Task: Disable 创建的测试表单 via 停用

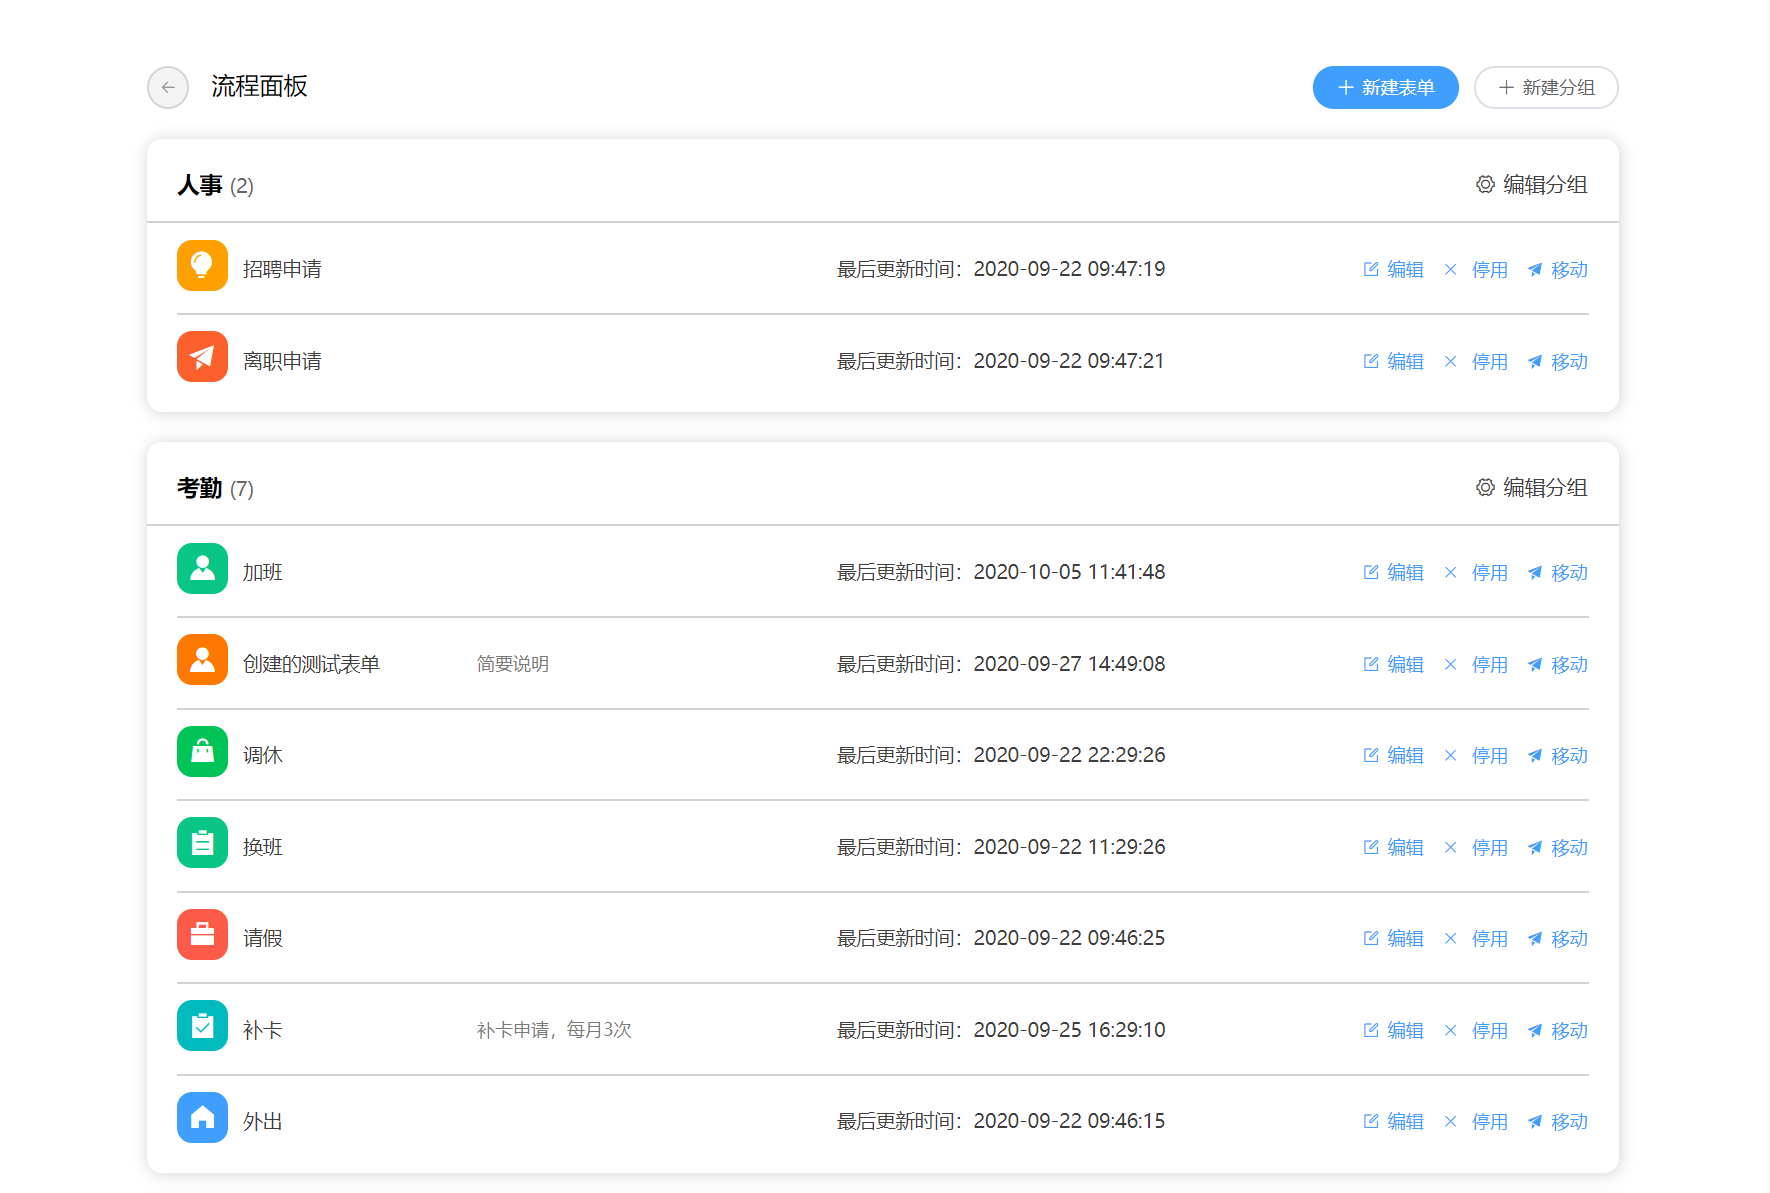Action: click(1475, 665)
